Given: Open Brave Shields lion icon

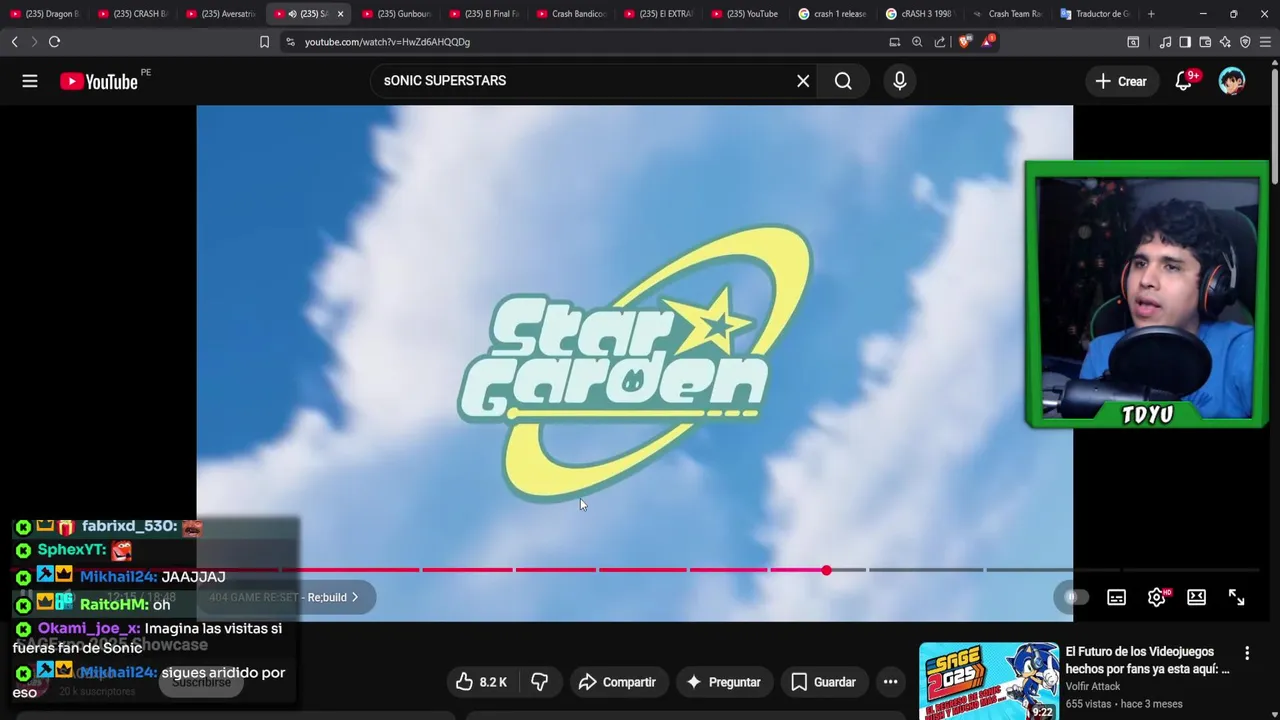Looking at the screenshot, I should tap(965, 42).
